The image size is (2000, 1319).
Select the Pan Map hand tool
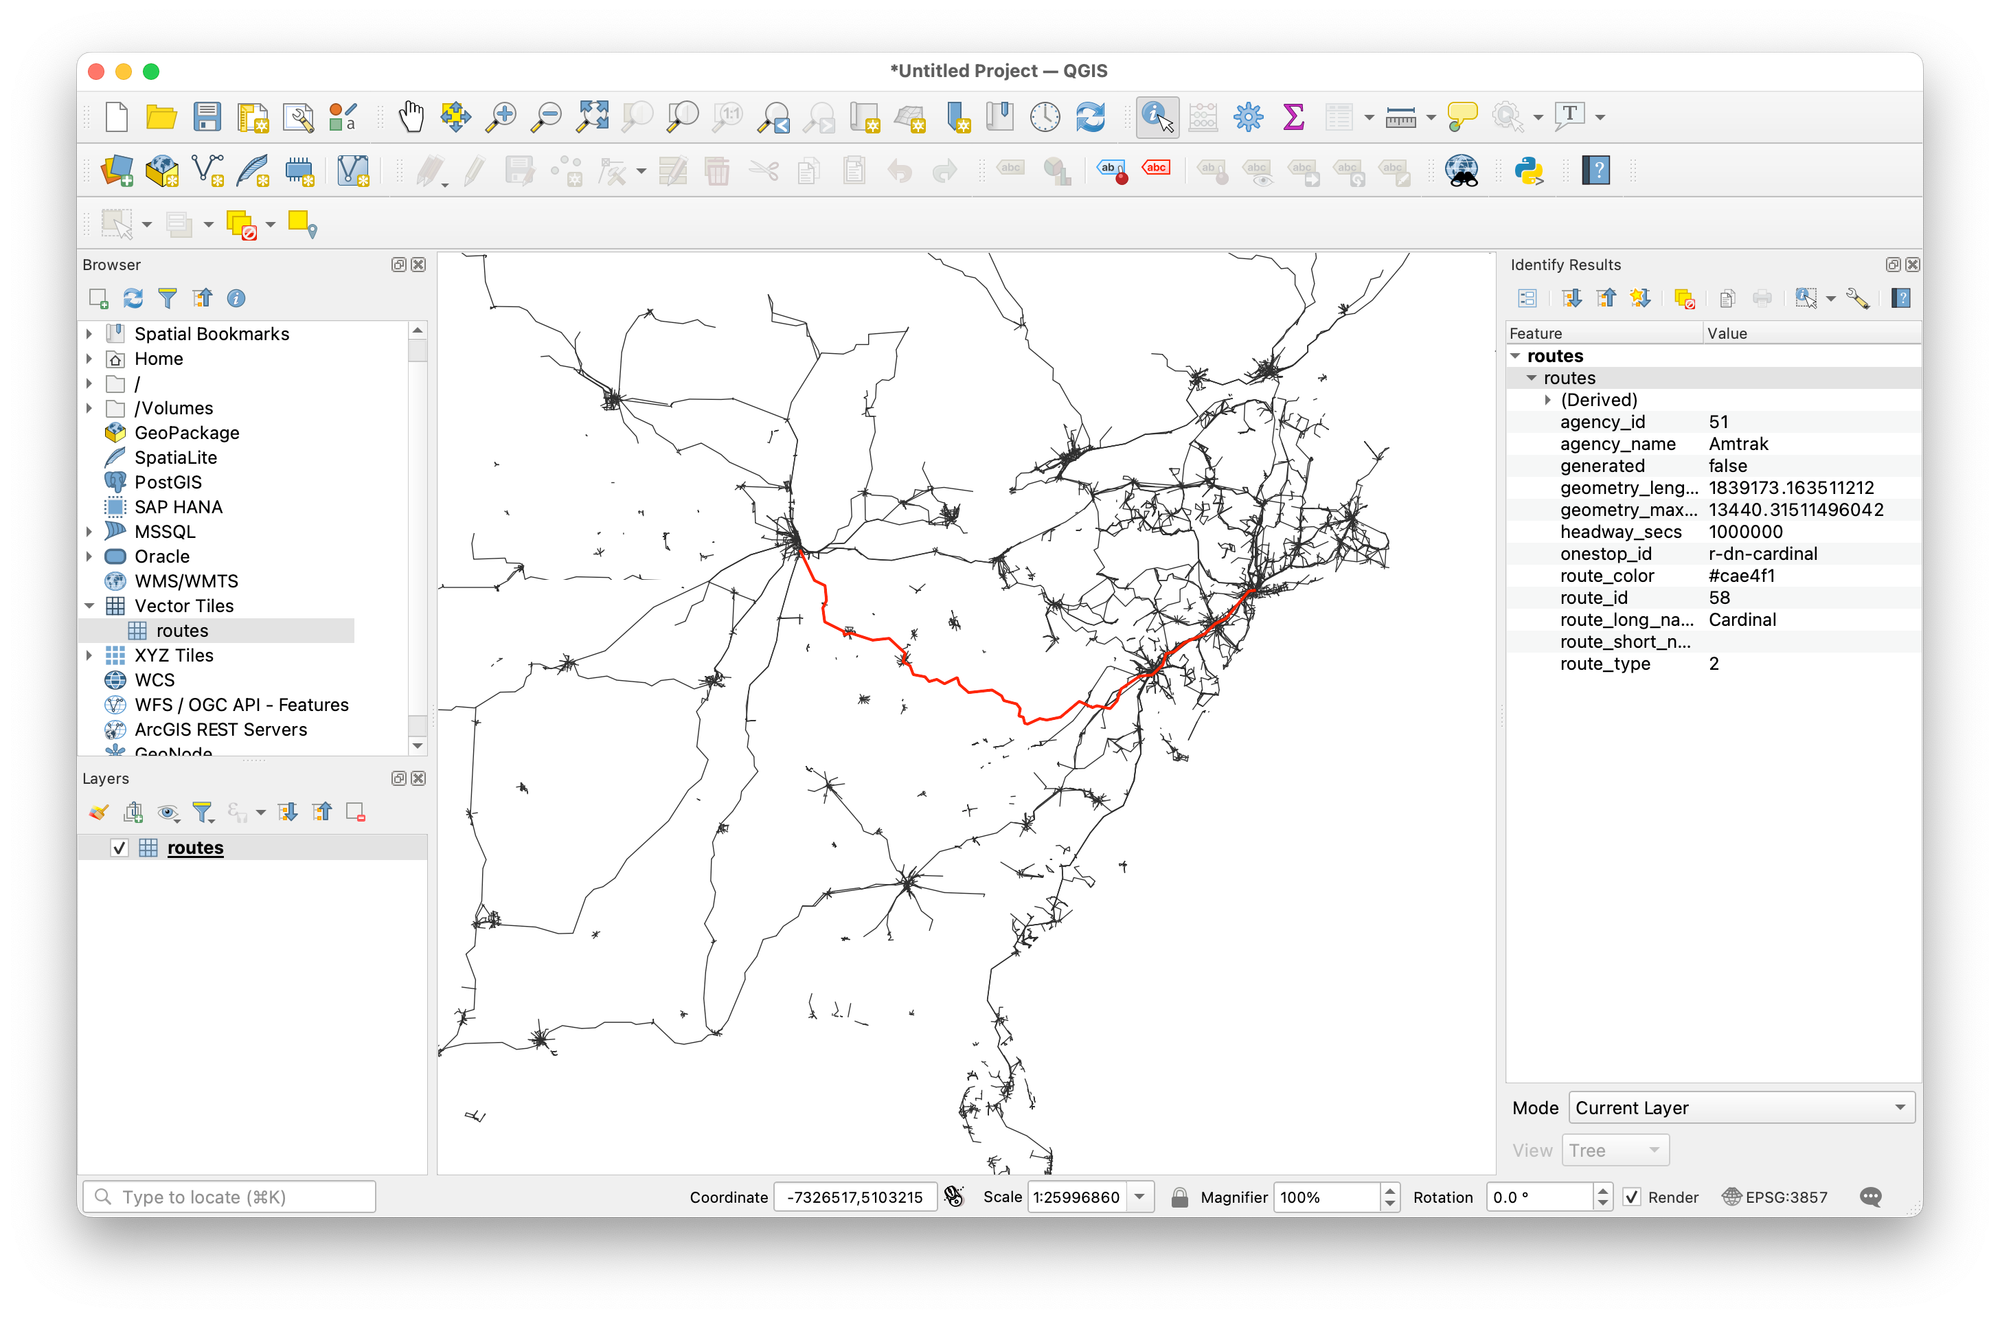pos(411,117)
